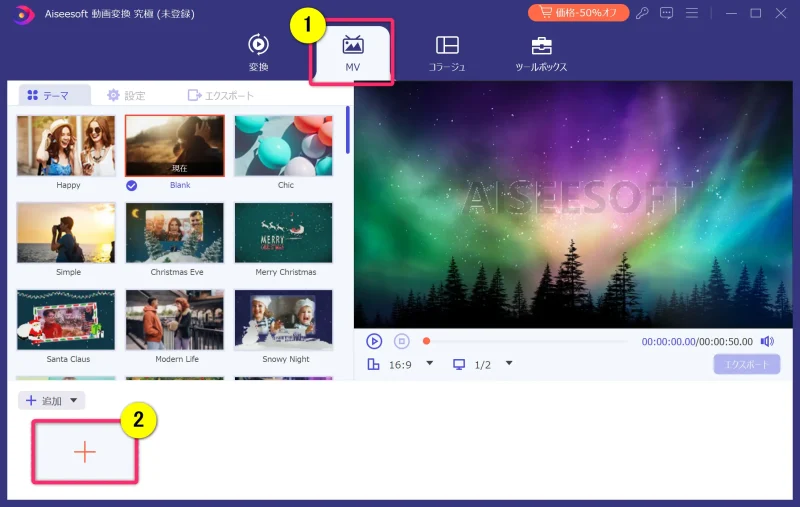The width and height of the screenshot is (800, 507).
Task: Apply the Chic balloon theme
Action: point(283,146)
